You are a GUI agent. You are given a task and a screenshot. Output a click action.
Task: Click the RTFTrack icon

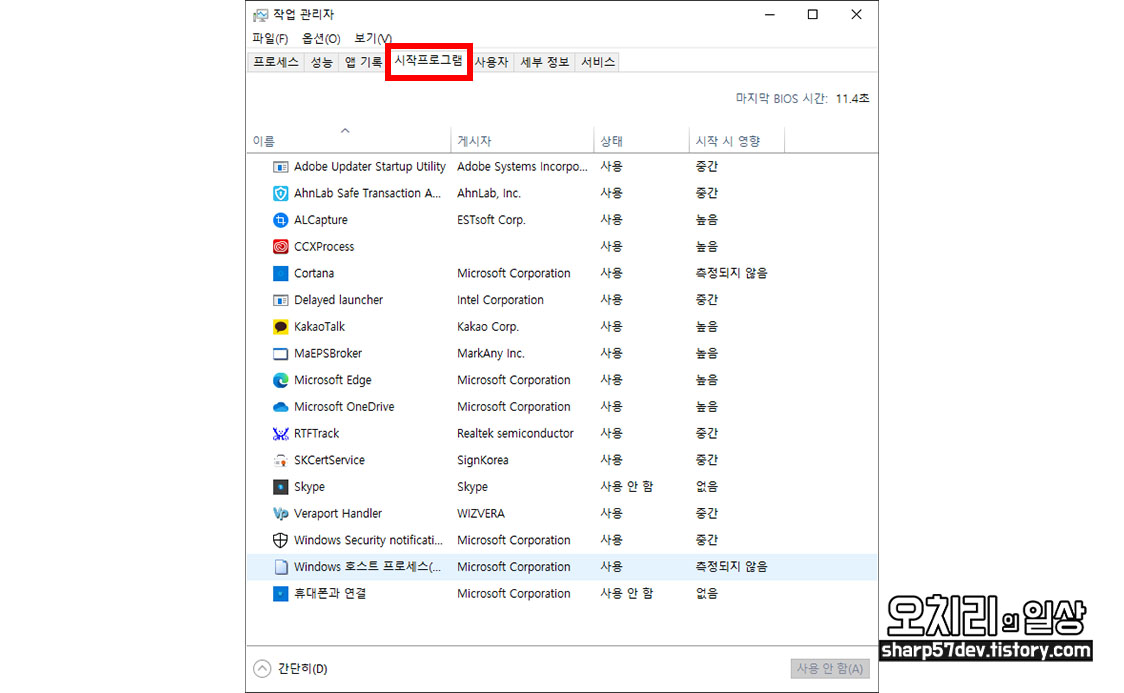tap(280, 434)
